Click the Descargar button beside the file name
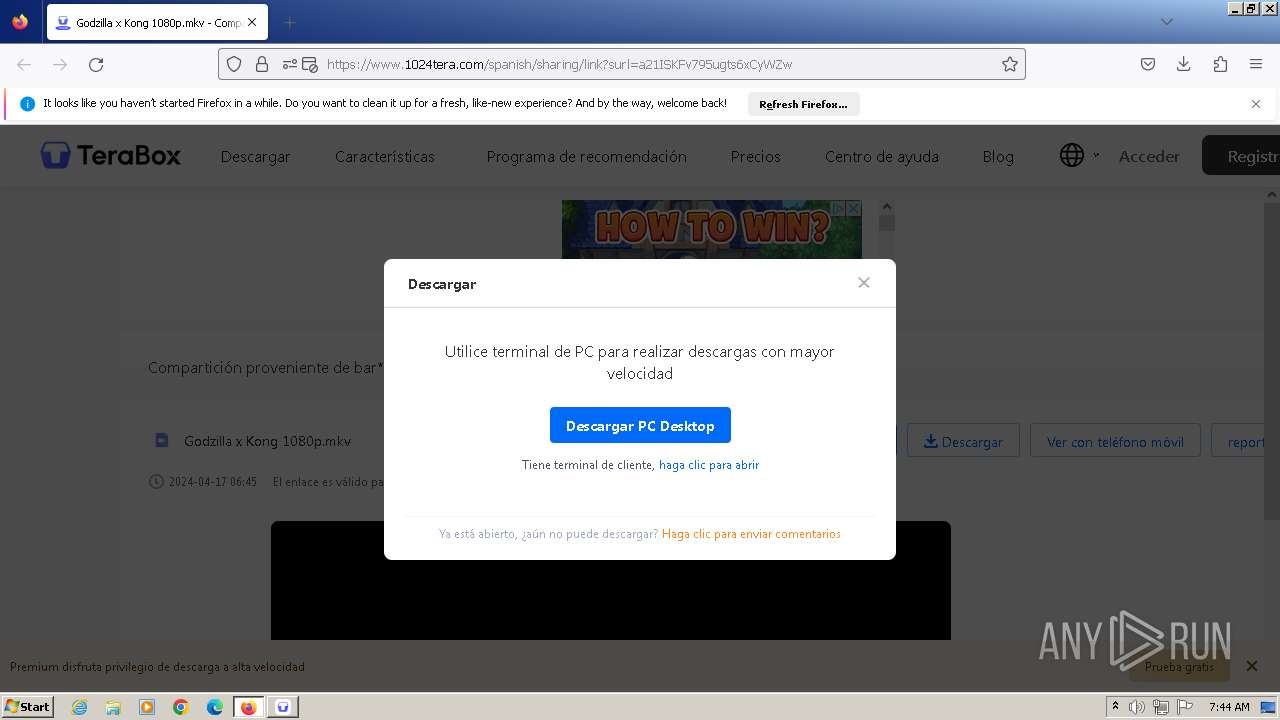Image resolution: width=1280 pixels, height=720 pixels. pos(963,441)
